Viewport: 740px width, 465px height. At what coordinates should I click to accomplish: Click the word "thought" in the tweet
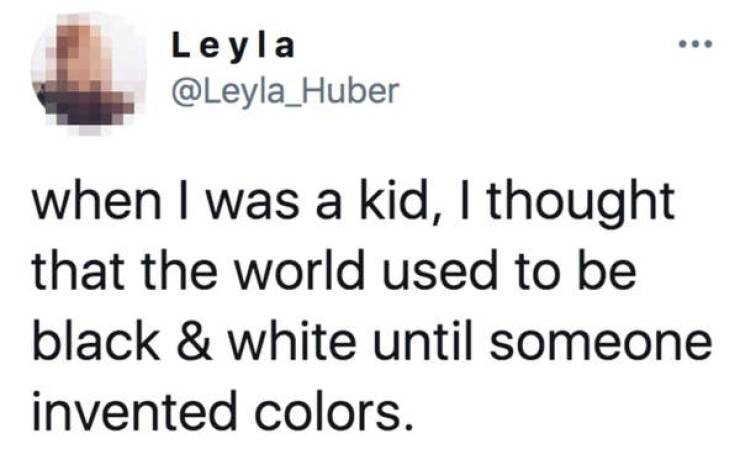(x=580, y=205)
